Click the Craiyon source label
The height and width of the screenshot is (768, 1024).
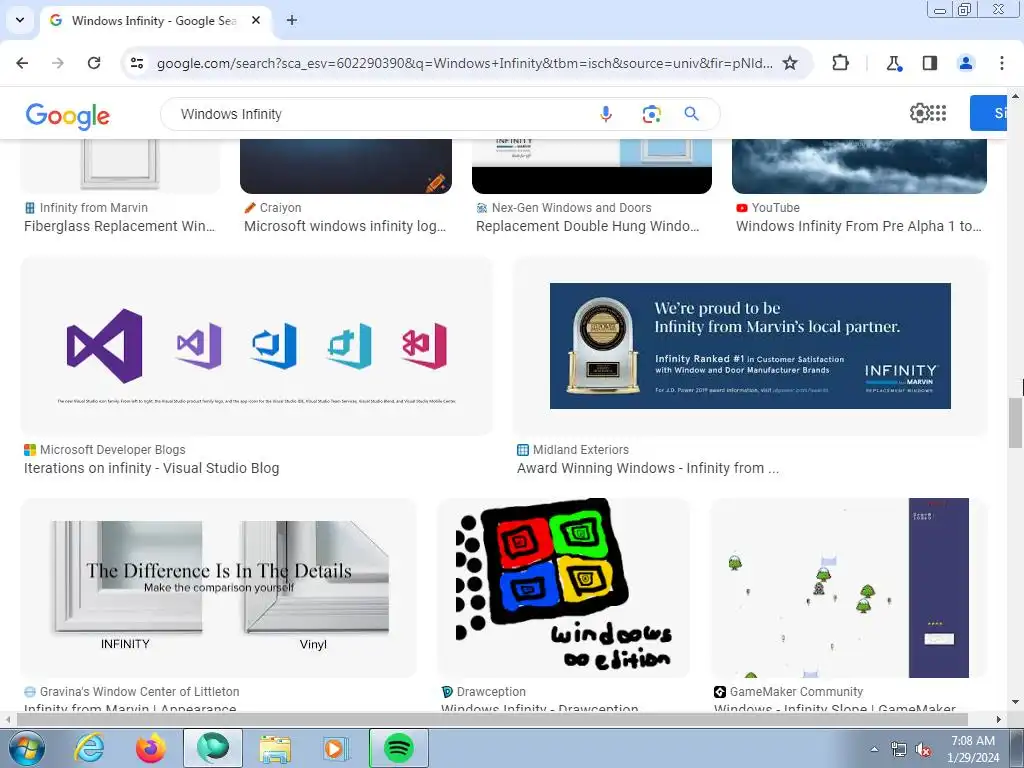[280, 208]
